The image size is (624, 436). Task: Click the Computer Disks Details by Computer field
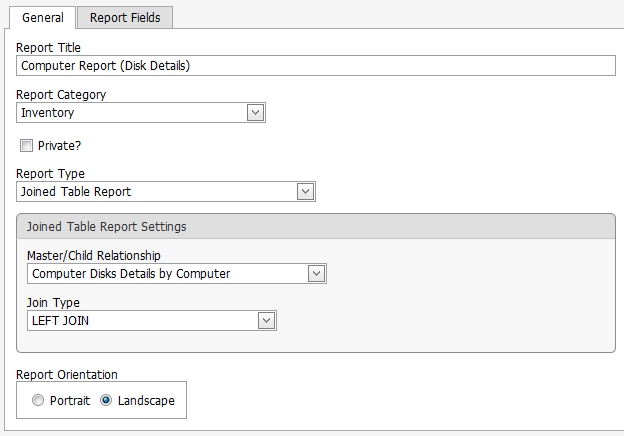tap(177, 273)
